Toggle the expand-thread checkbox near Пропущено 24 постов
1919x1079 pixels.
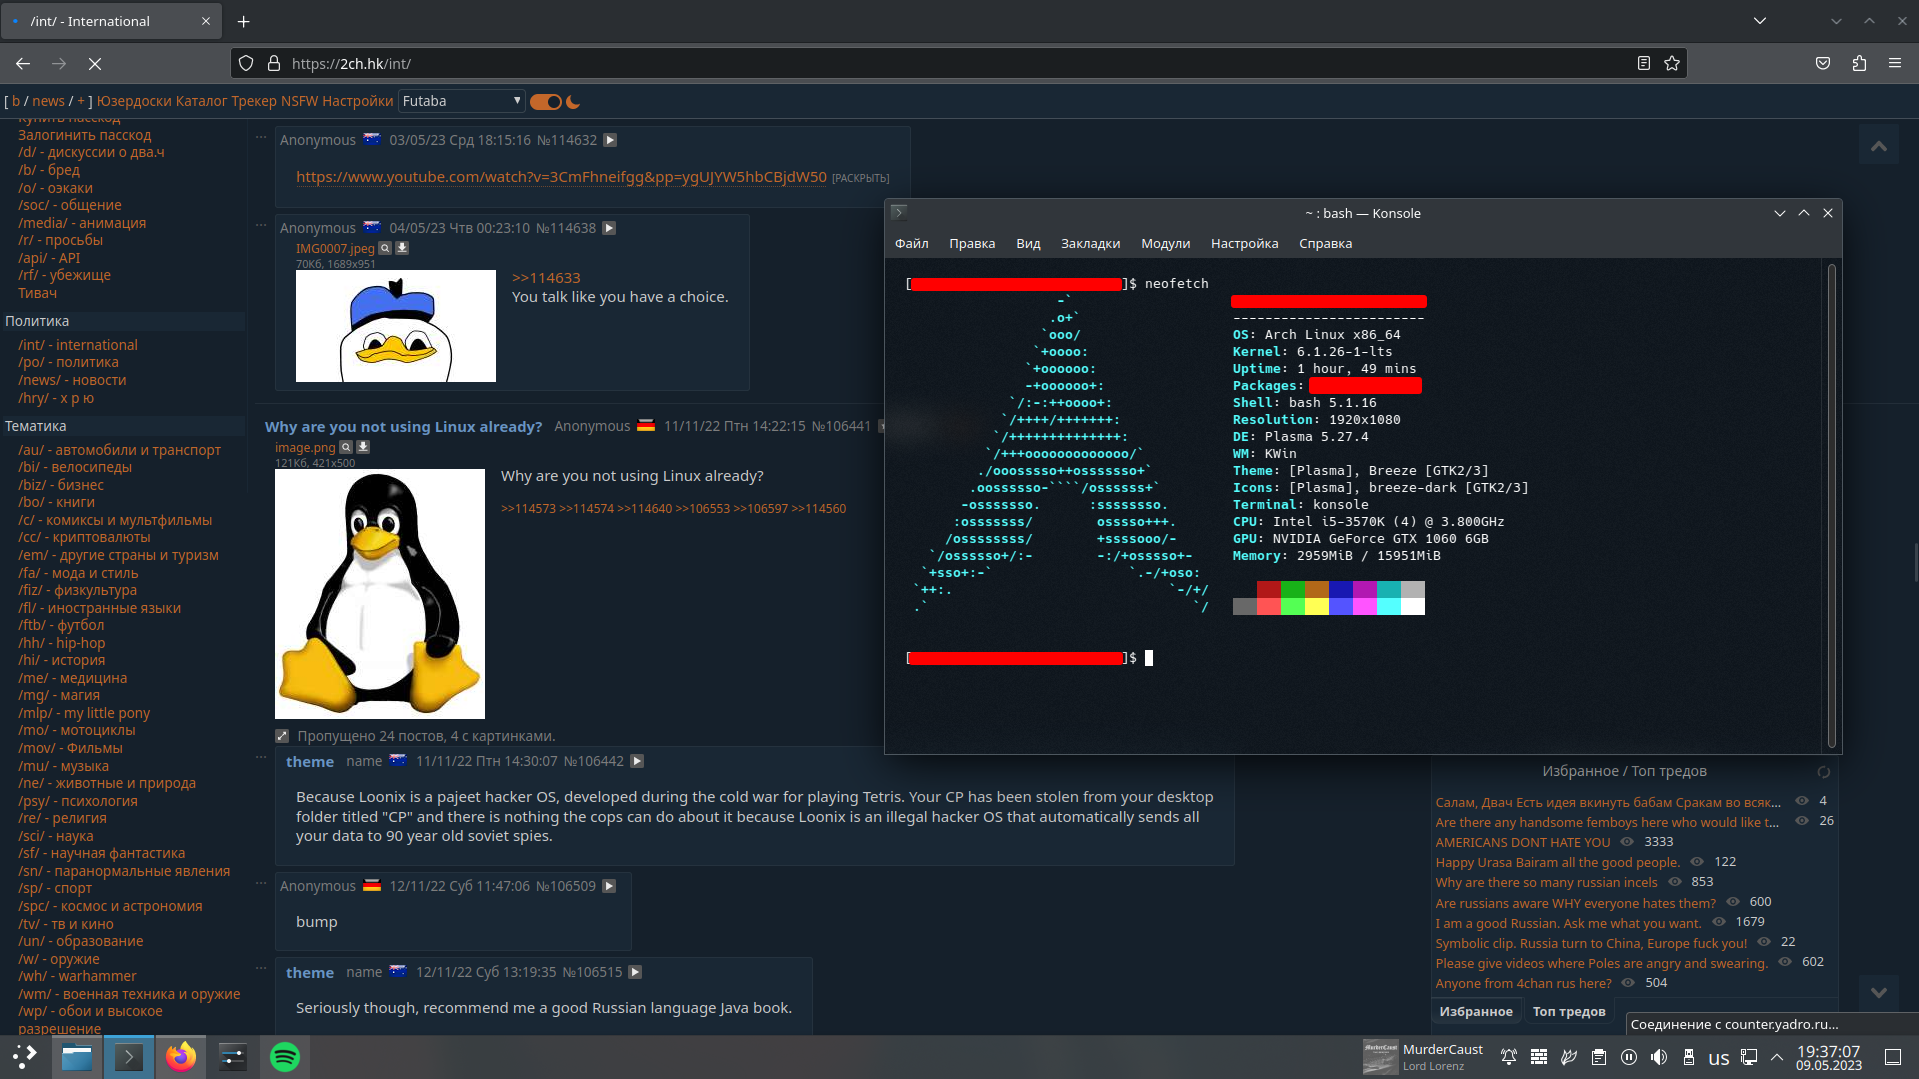point(282,736)
